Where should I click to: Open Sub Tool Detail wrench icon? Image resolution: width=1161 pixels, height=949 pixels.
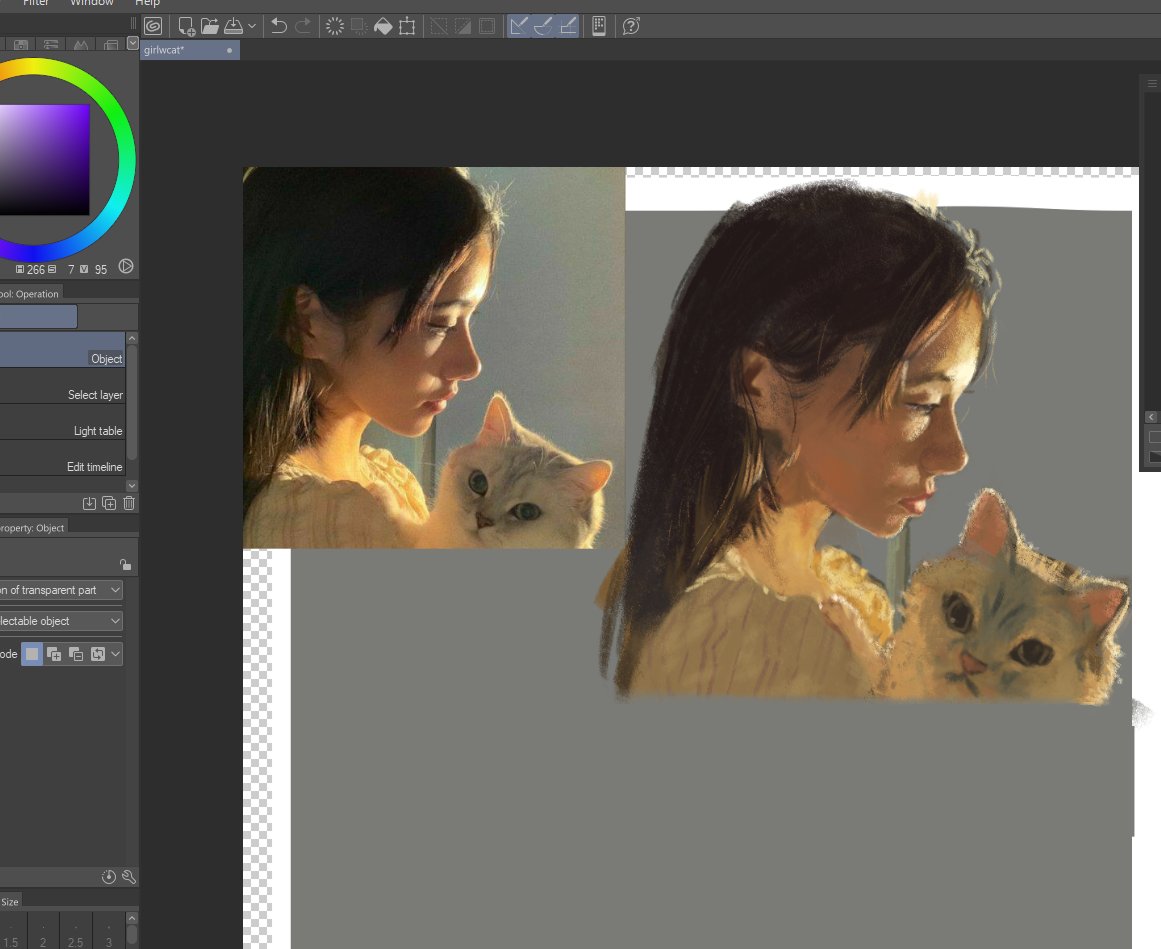point(129,877)
